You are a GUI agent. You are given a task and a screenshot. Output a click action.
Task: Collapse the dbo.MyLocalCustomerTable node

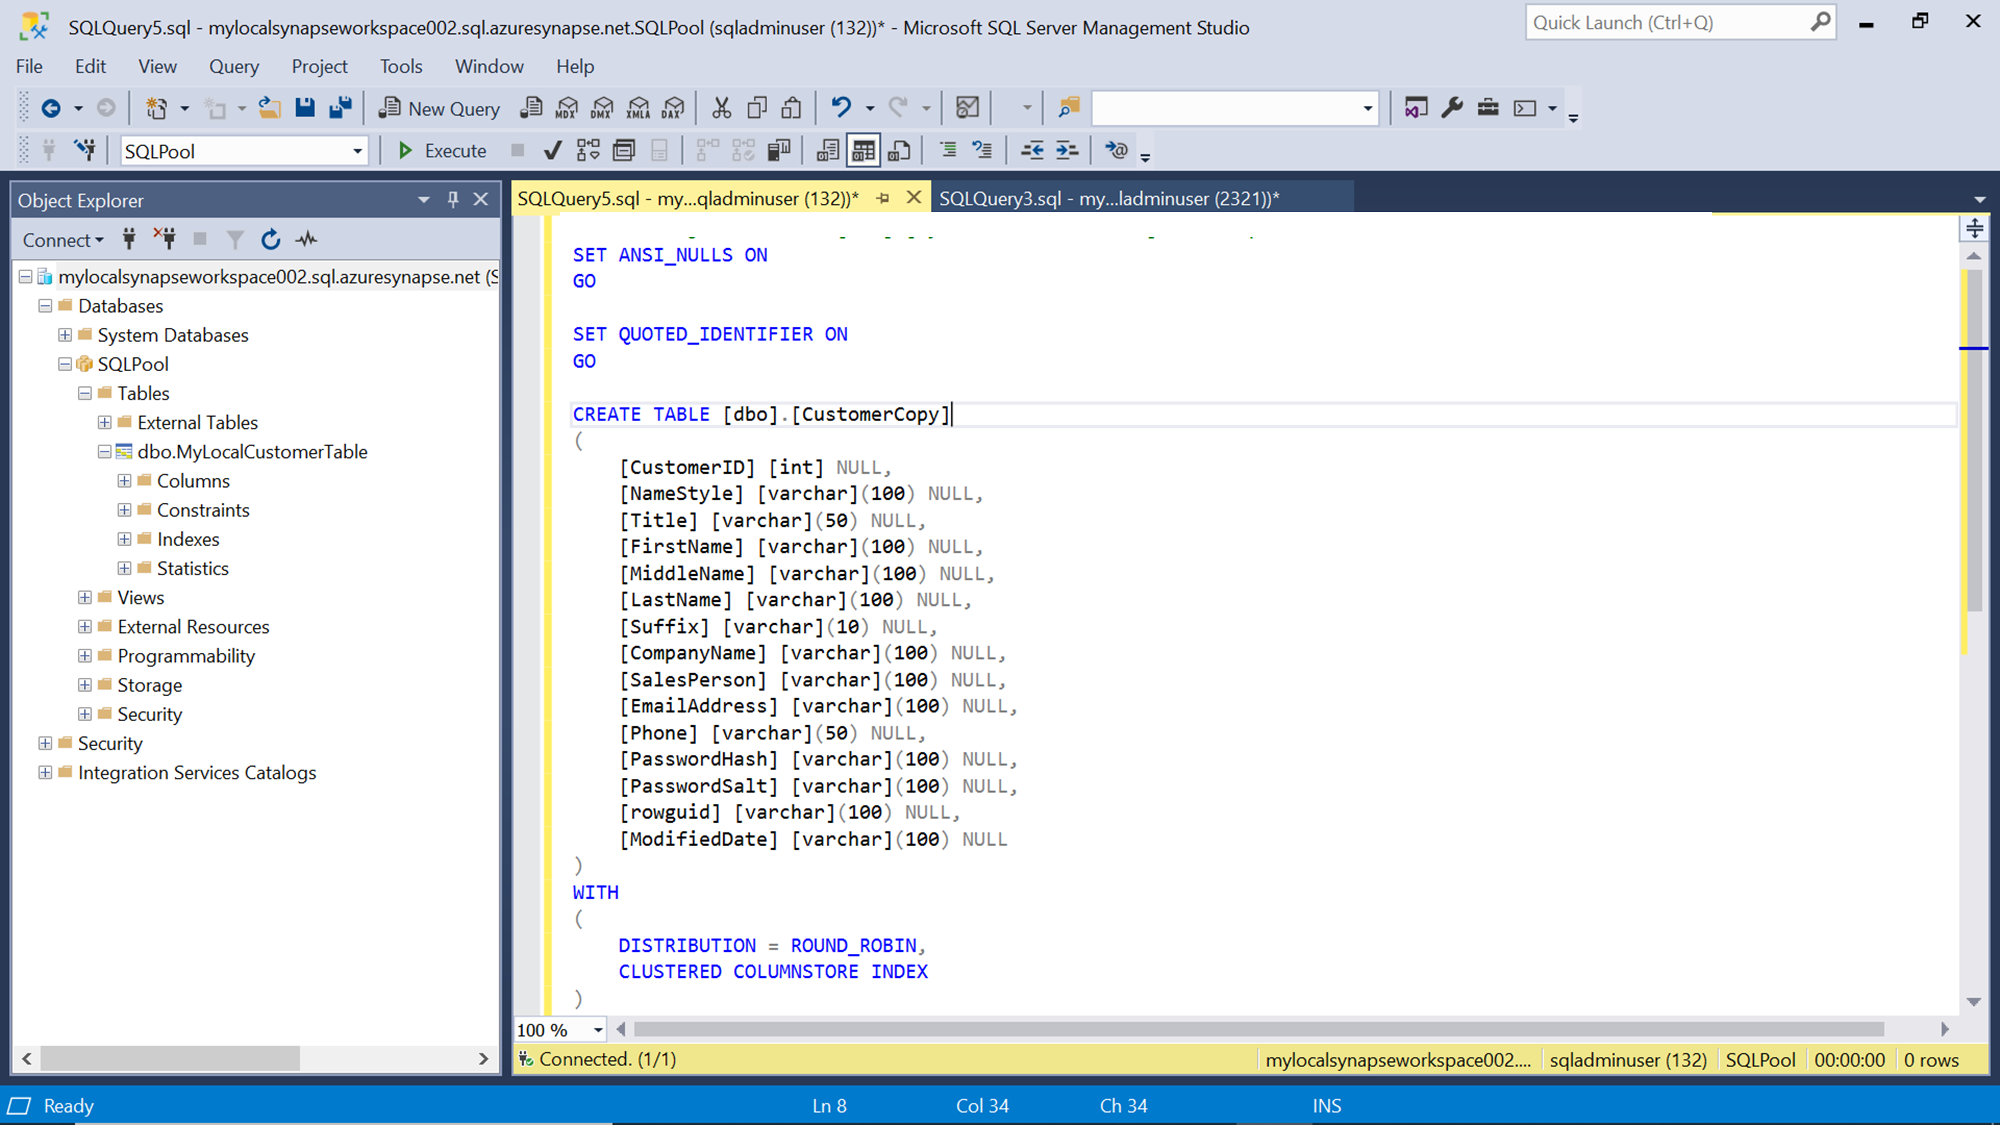click(x=104, y=452)
